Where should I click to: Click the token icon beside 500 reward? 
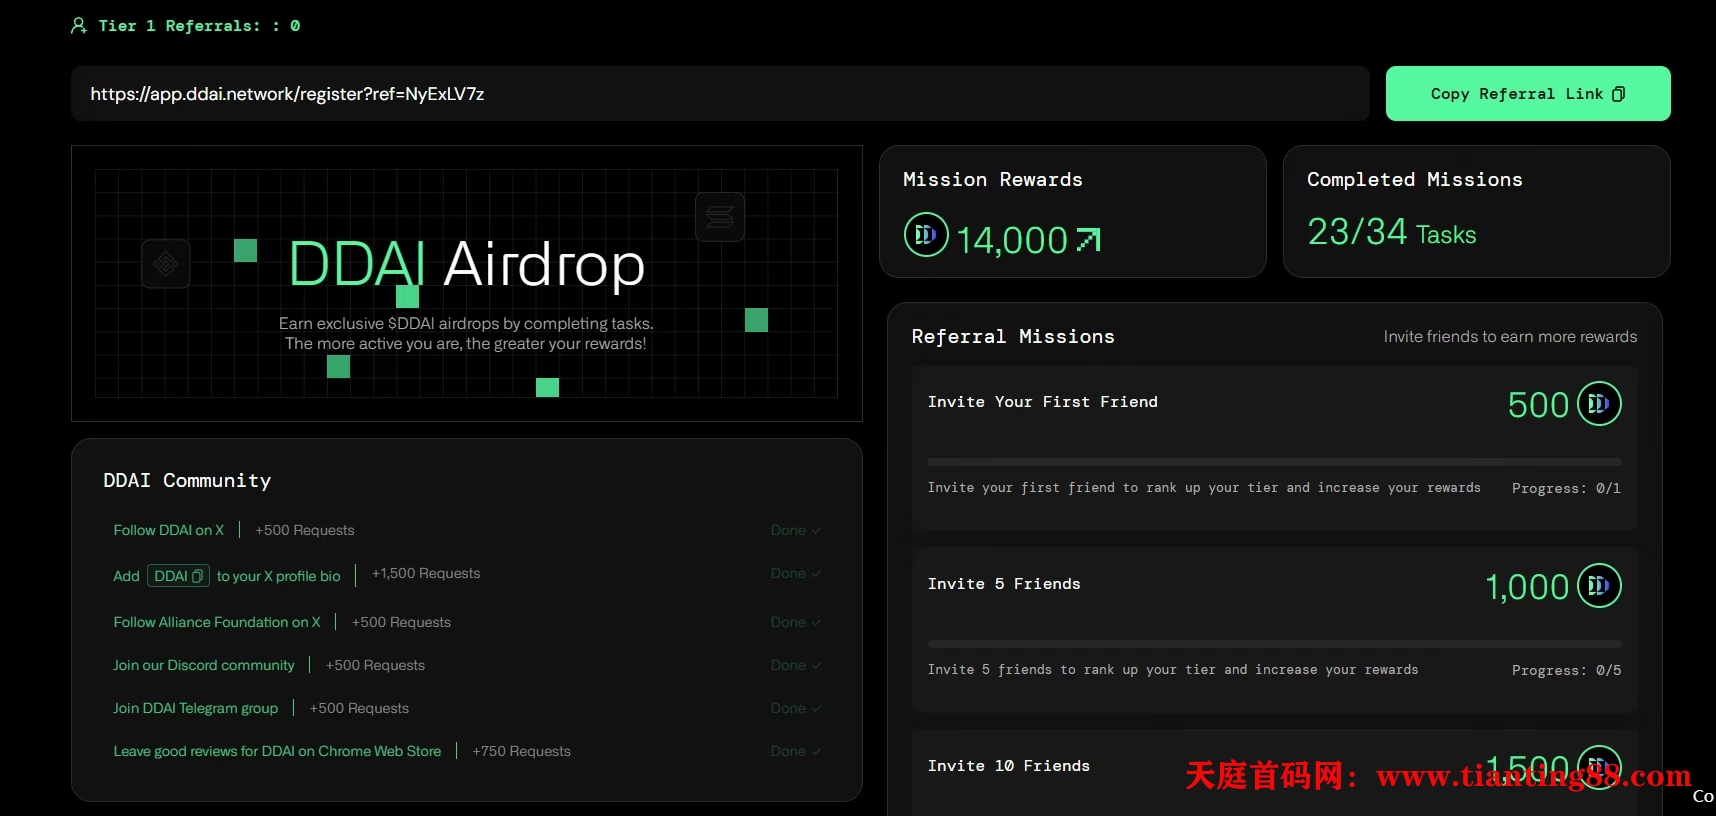pyautogui.click(x=1599, y=404)
